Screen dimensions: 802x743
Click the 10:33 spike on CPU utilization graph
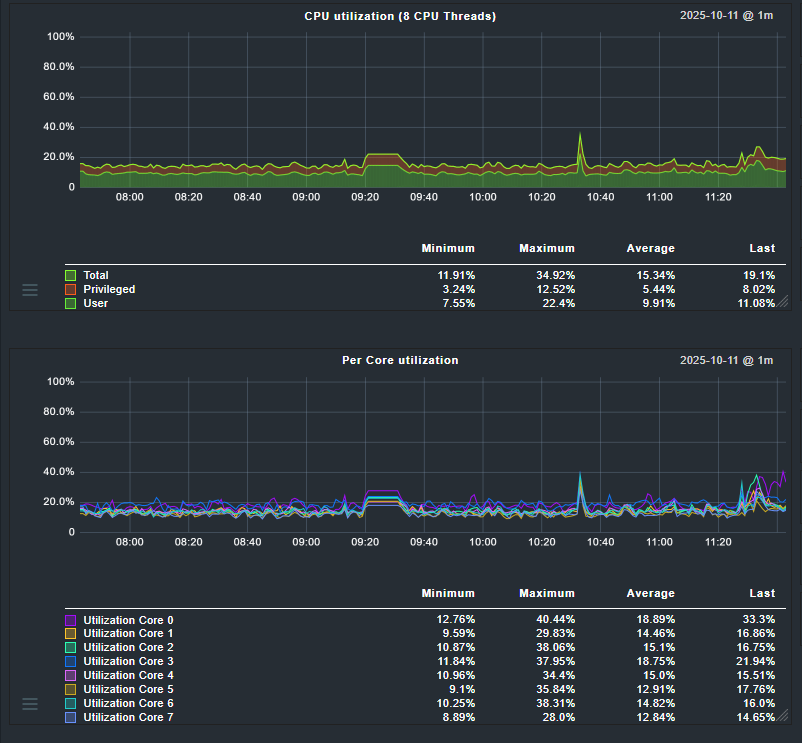coord(580,140)
